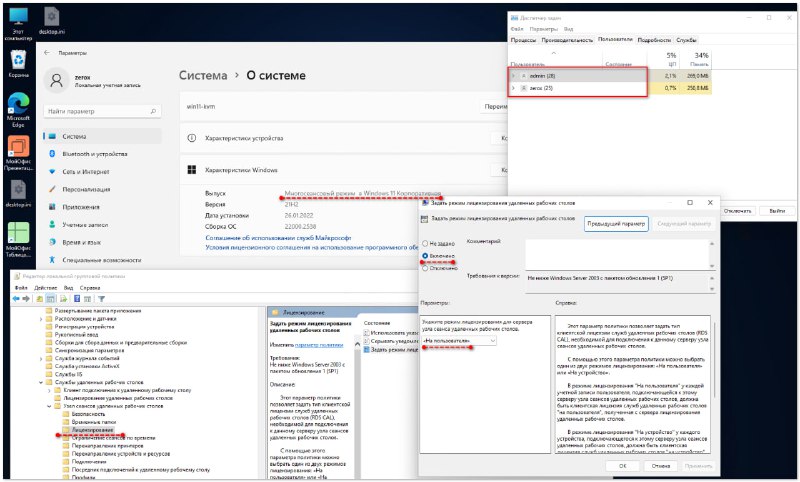This screenshot has width=800, height=482.
Task: Click Выйти button in Task Manager
Action: (x=777, y=211)
